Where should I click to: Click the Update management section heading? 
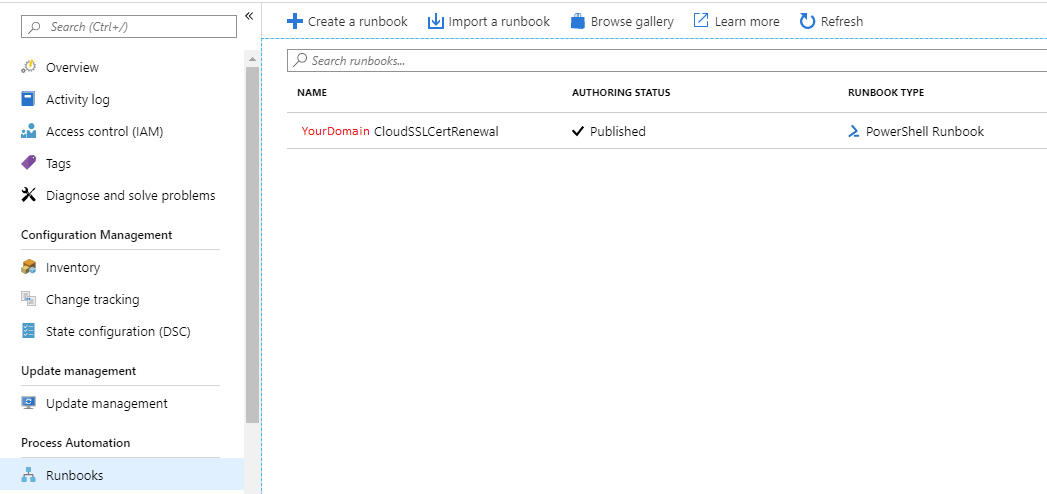point(79,370)
